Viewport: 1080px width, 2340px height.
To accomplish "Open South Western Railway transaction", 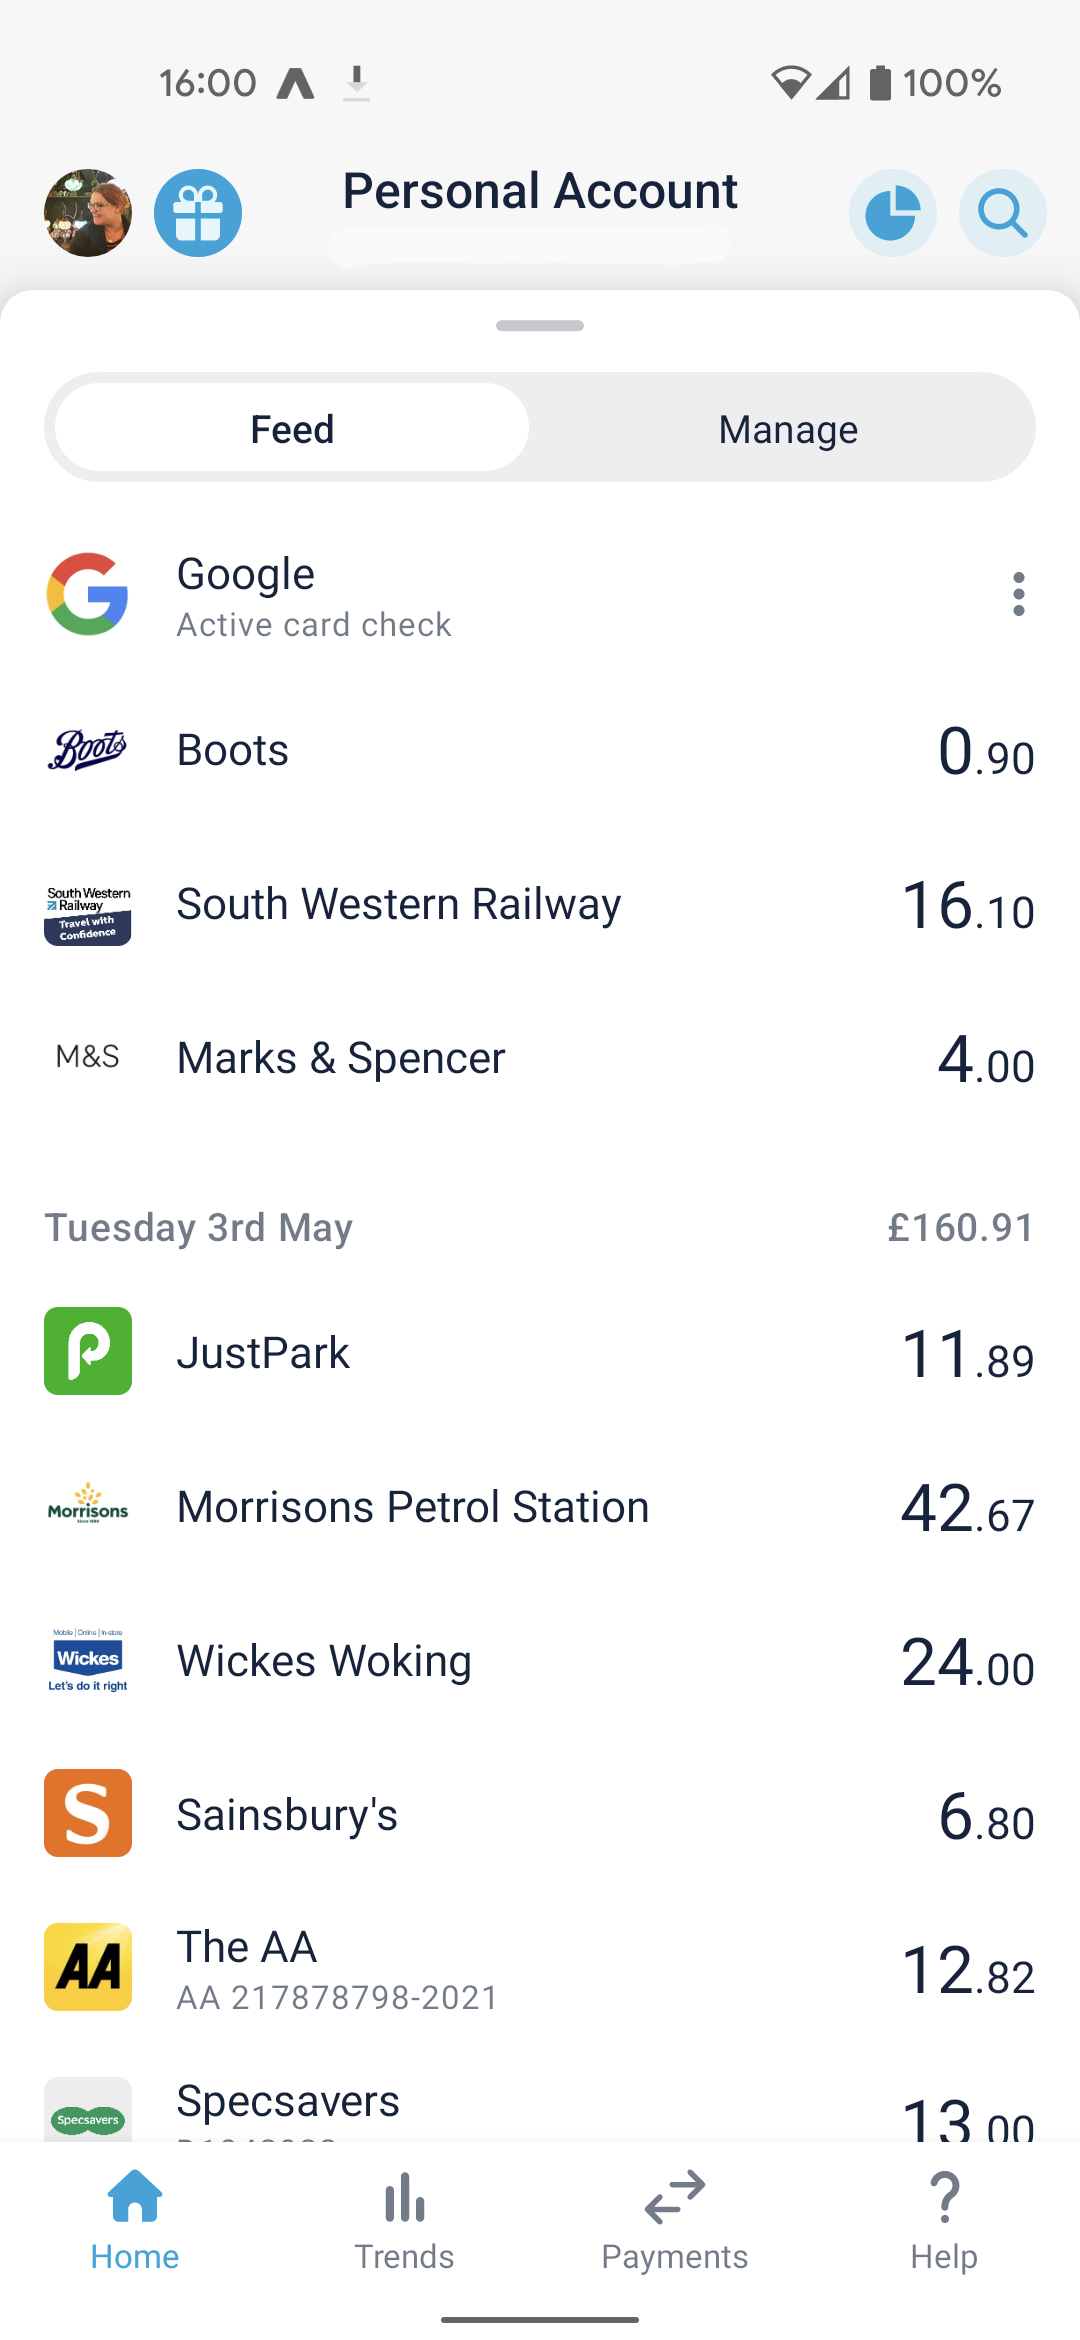I will [x=540, y=905].
